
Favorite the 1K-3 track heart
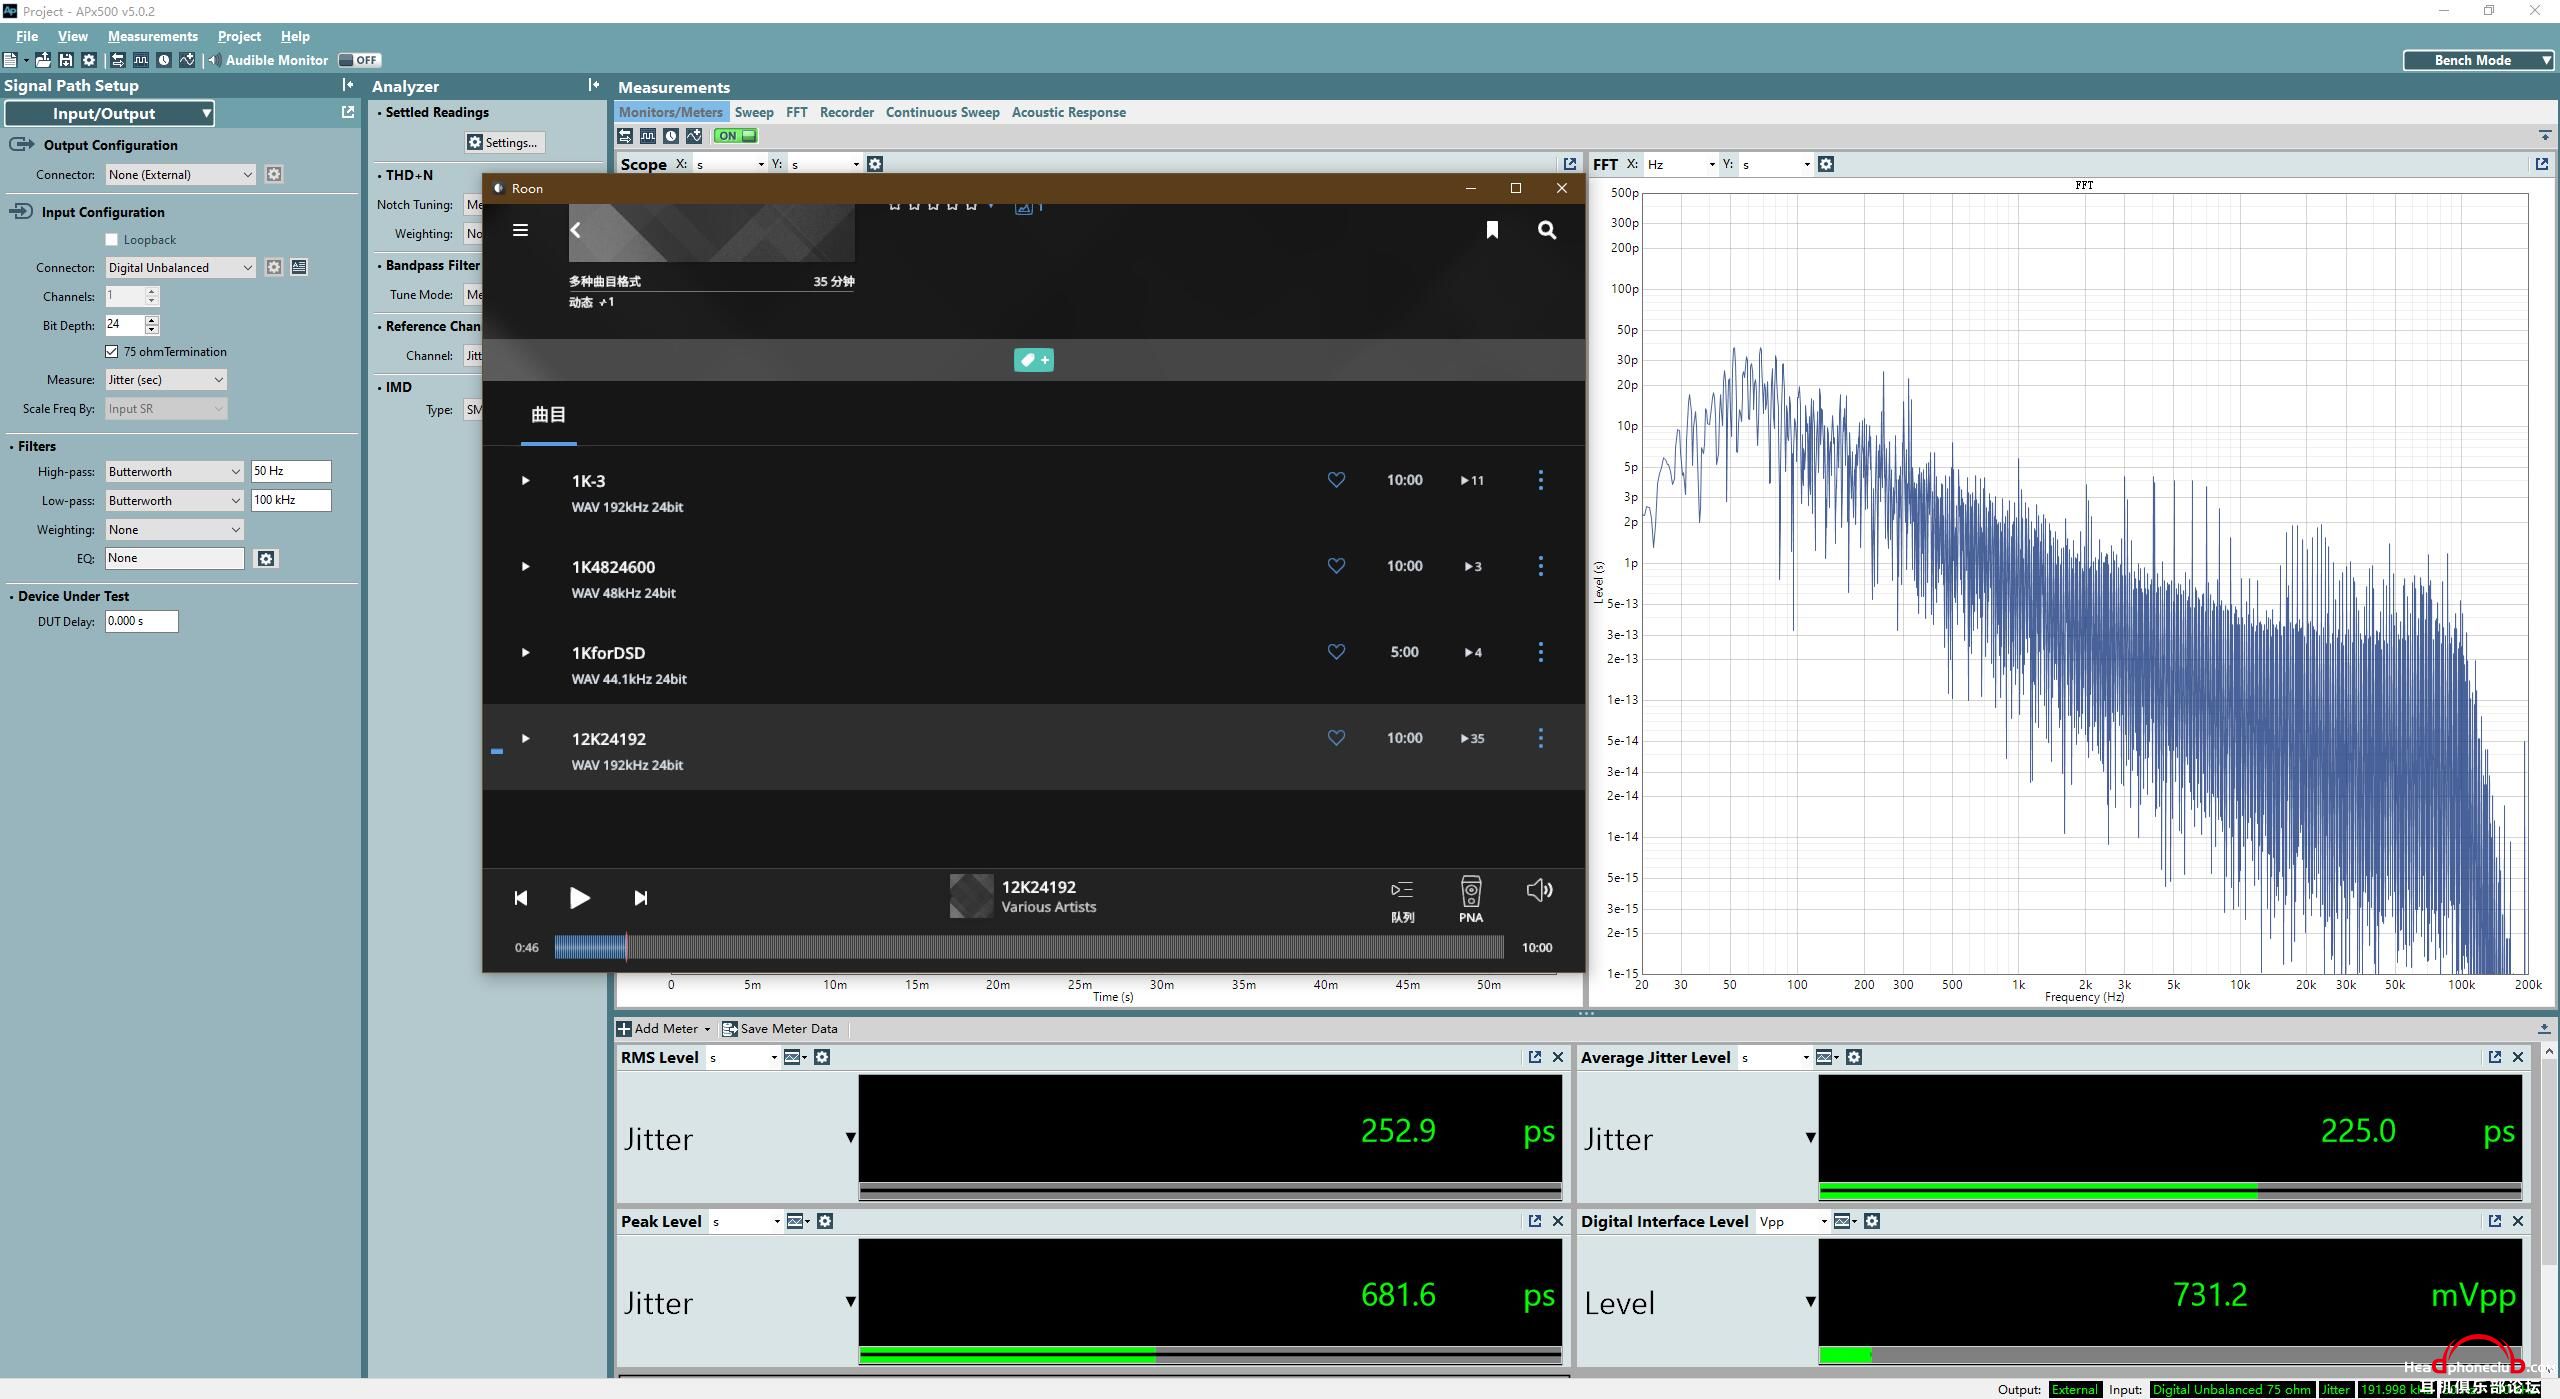1336,480
